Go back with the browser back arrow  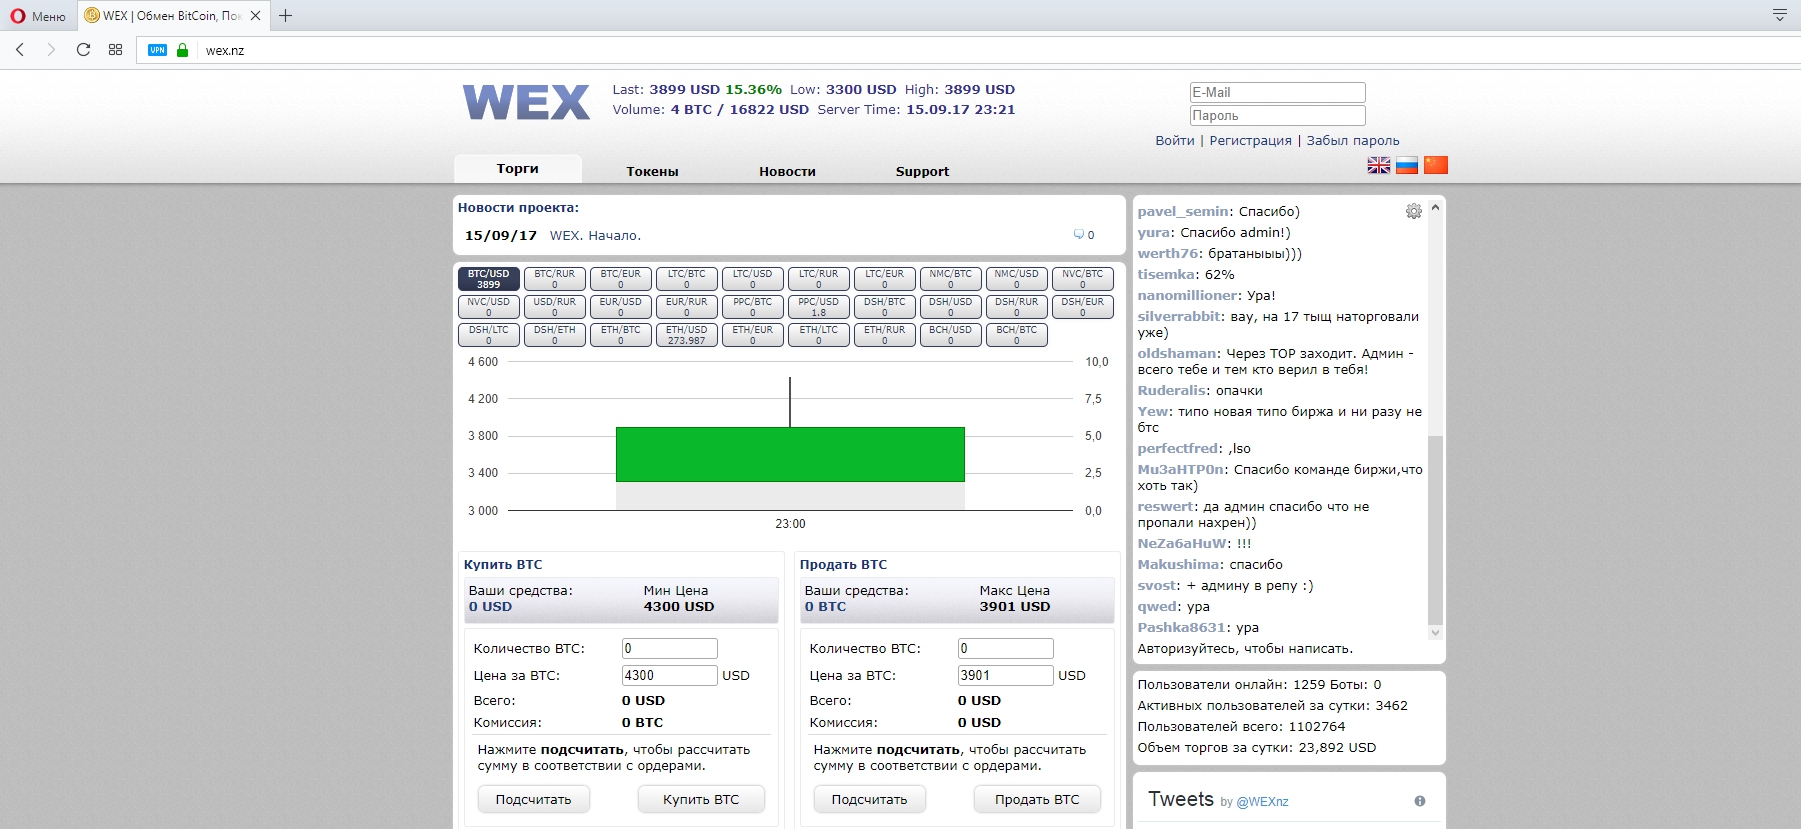pyautogui.click(x=20, y=50)
